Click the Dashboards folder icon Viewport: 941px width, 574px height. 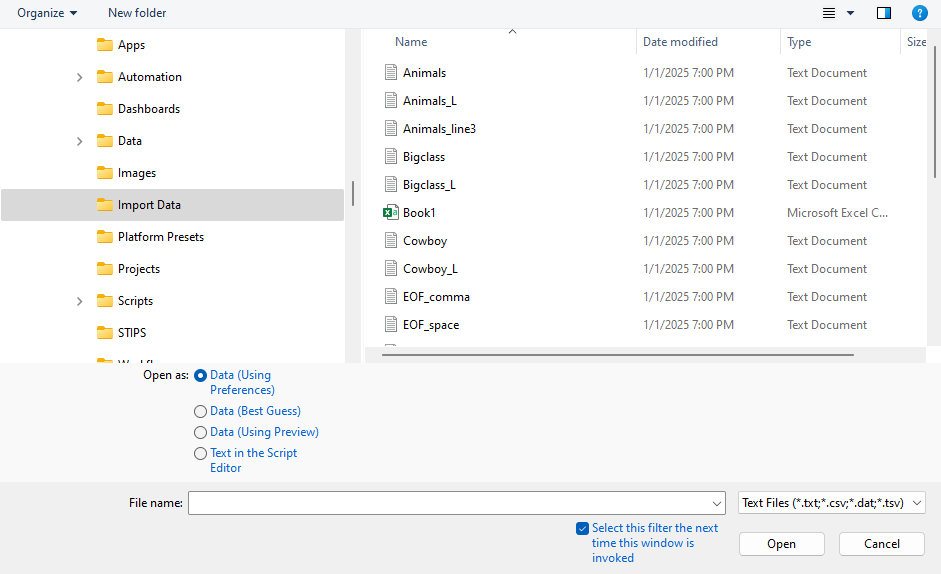coord(104,109)
